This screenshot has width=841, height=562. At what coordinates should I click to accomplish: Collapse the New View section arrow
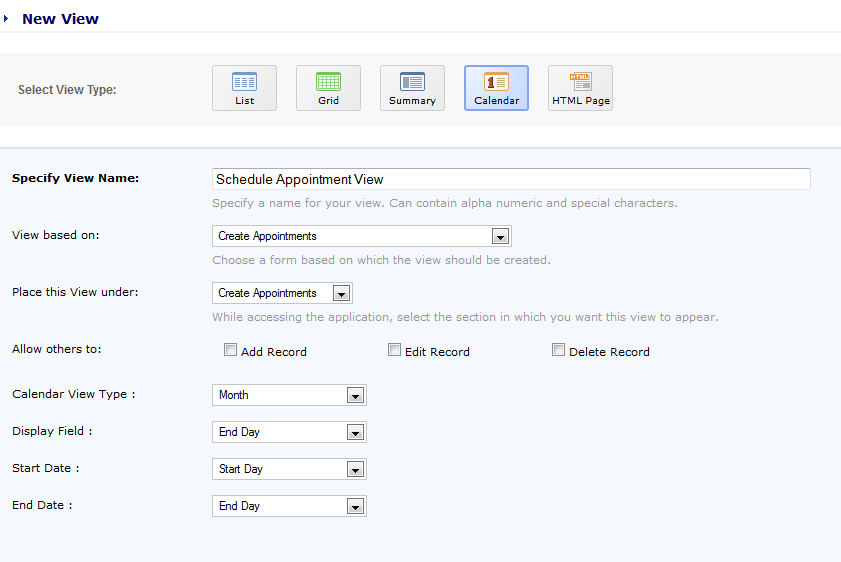pyautogui.click(x=6, y=18)
